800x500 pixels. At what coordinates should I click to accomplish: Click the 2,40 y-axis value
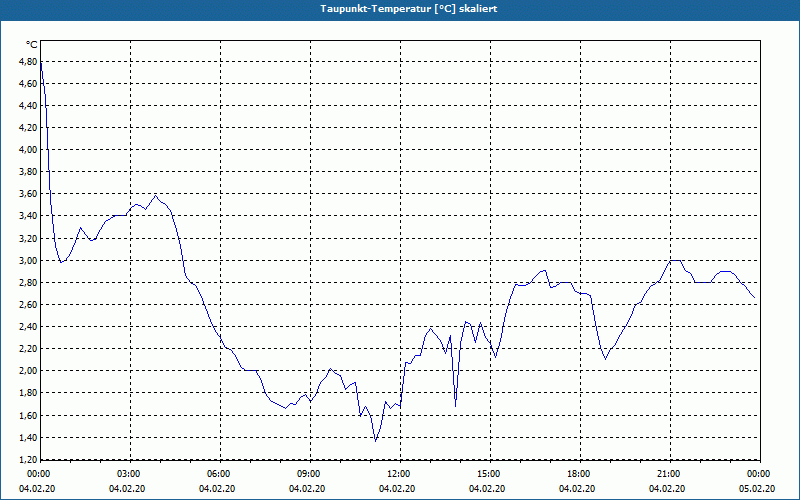point(28,327)
